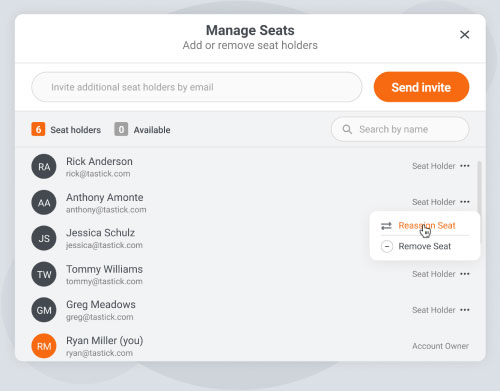Screen dimensions: 500x391
Task: Click the Add or remove seat holders subtitle
Action: (x=250, y=45)
